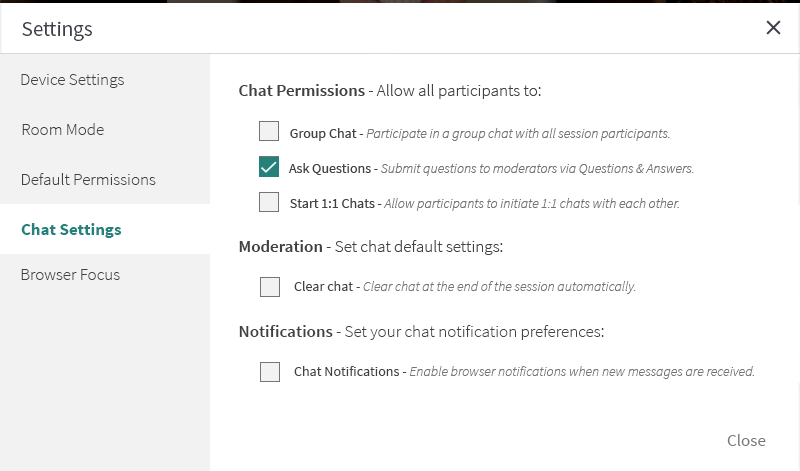Click the bold "Start 1:1 Chats" label text
This screenshot has width=800, height=471.
[332, 204]
